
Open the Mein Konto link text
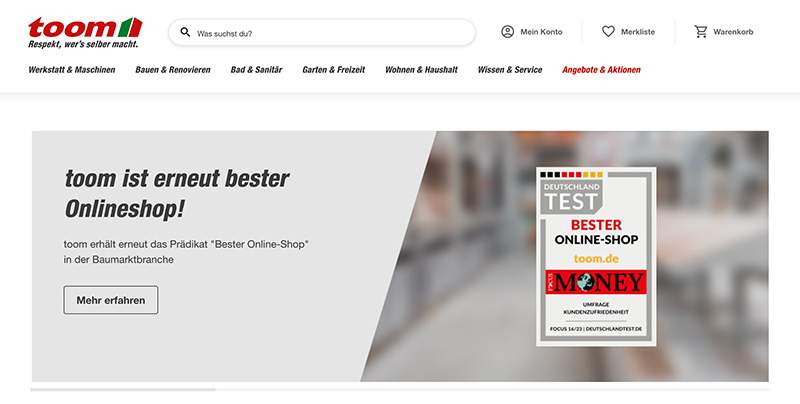[541, 32]
